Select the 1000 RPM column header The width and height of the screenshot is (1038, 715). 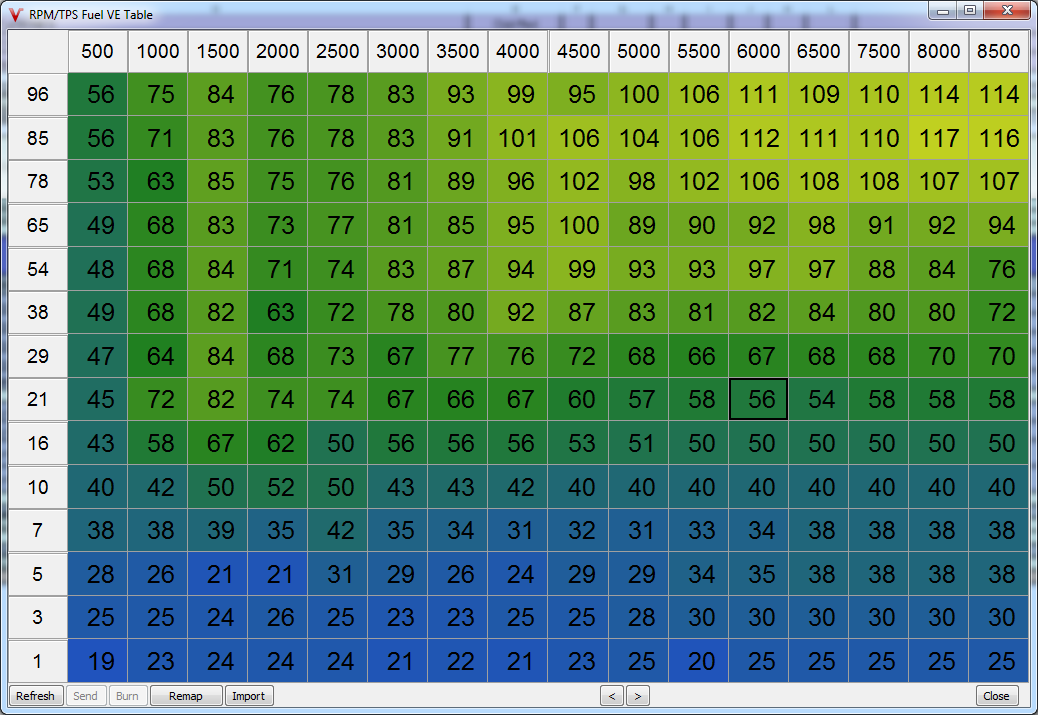tap(158, 51)
